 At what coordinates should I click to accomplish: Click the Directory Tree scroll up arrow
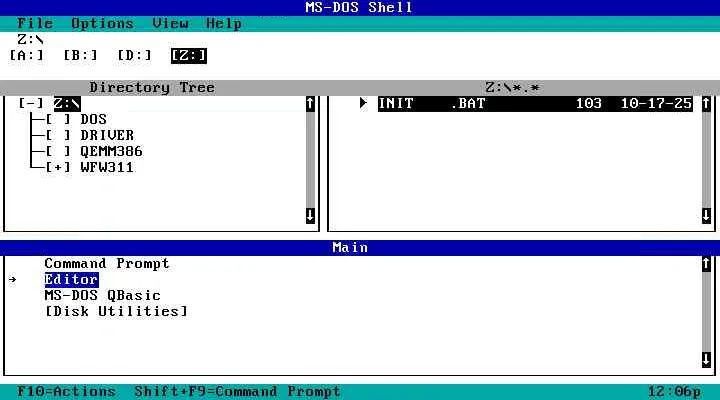click(310, 104)
